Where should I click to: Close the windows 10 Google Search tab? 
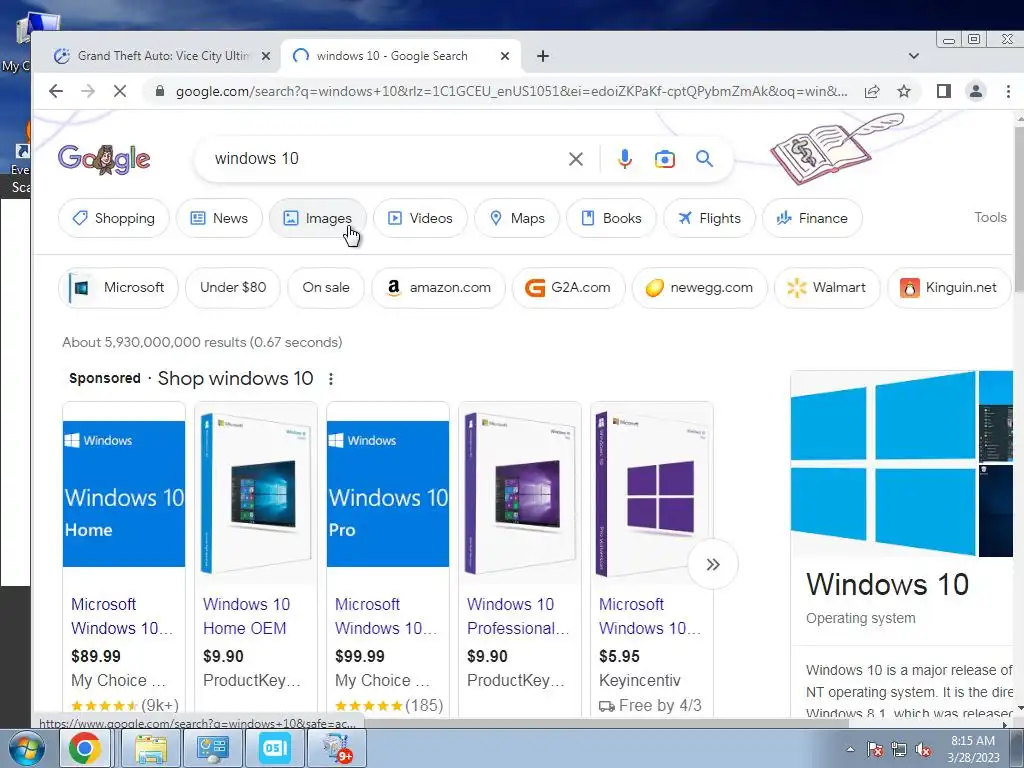pyautogui.click(x=505, y=56)
